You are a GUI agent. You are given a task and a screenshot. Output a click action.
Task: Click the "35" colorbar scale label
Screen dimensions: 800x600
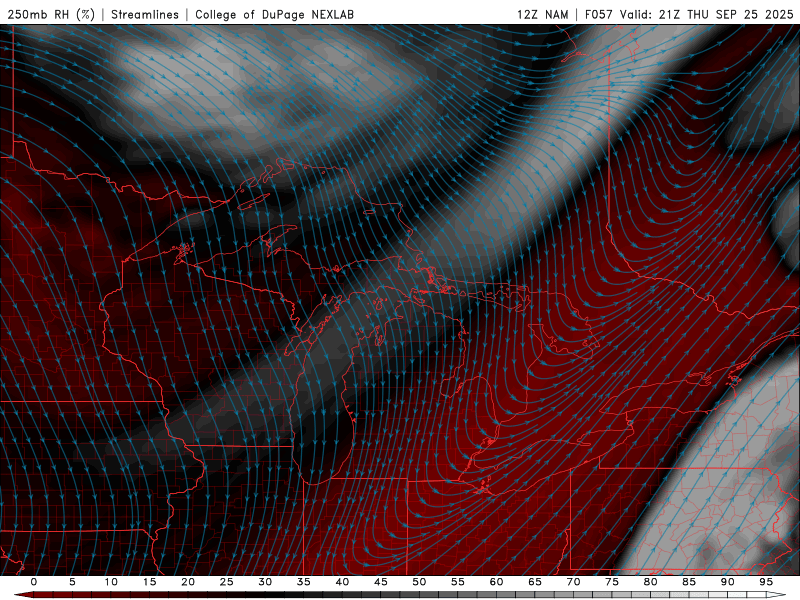304,582
